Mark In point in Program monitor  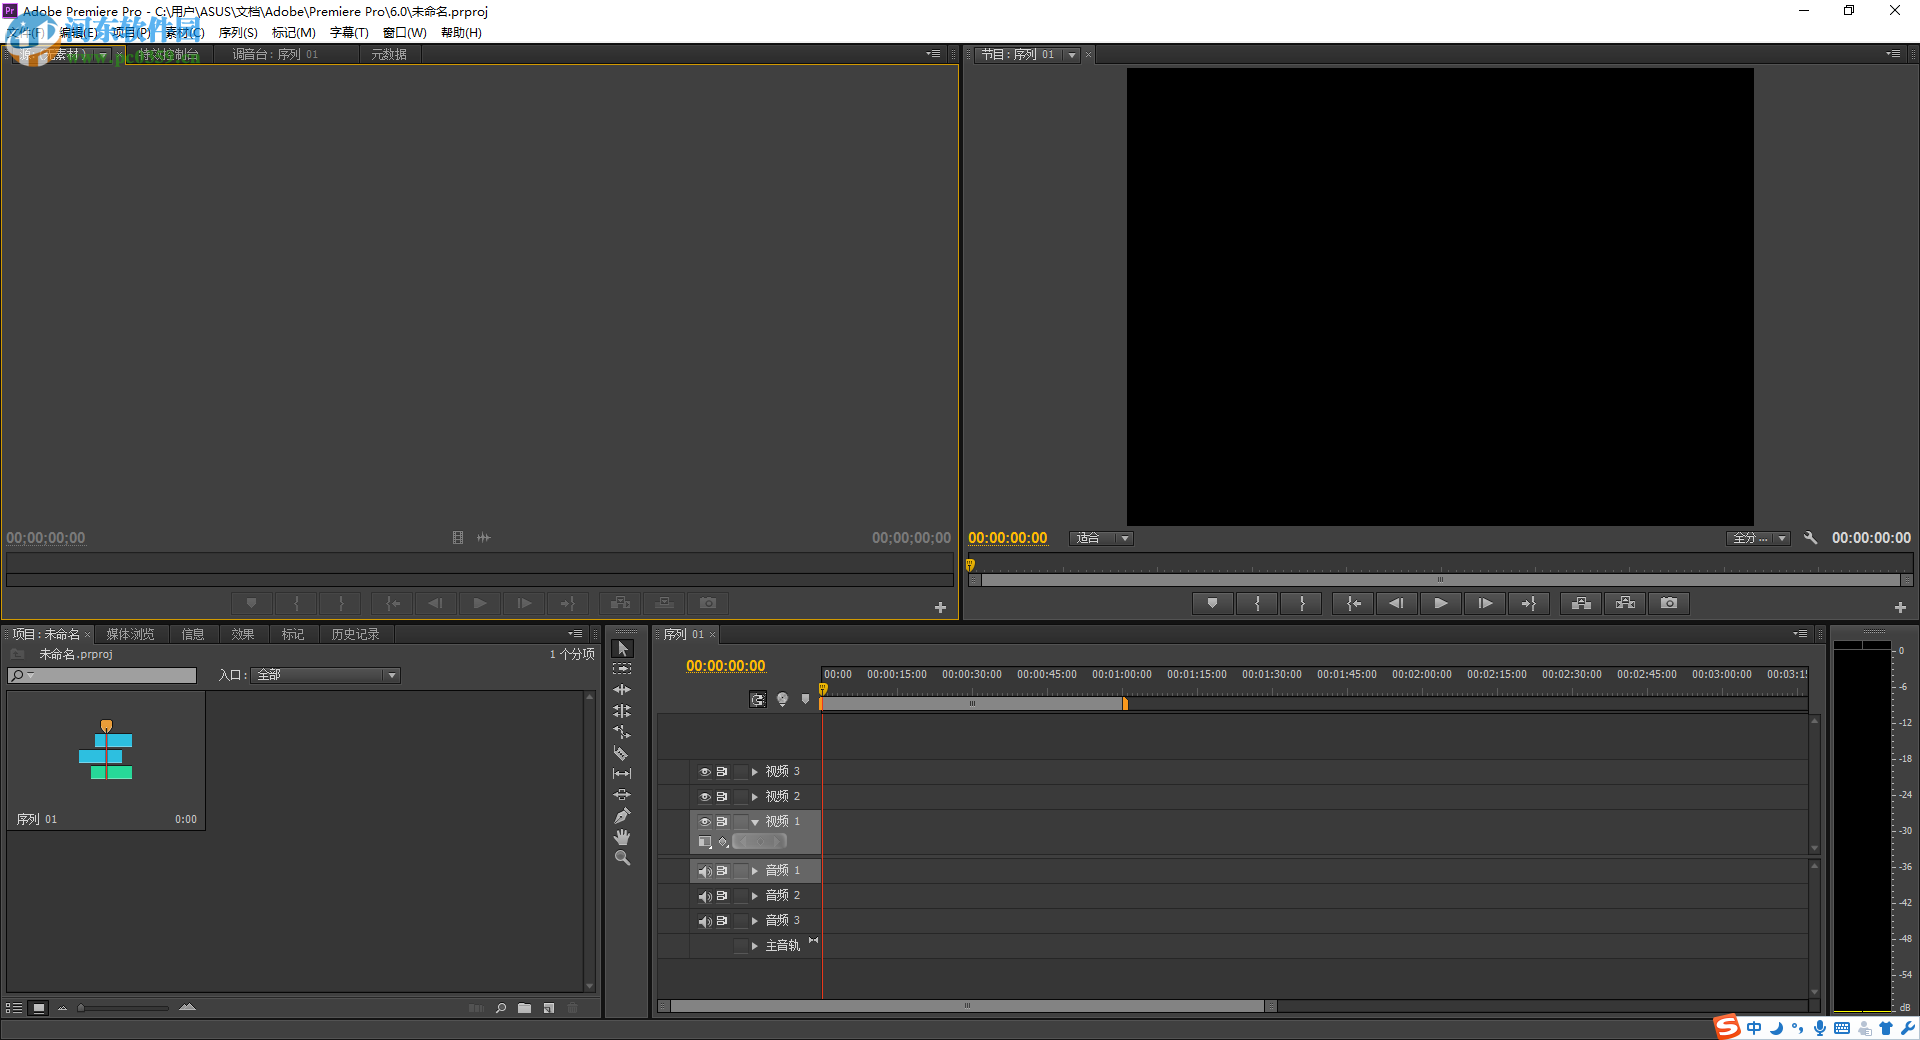(1257, 603)
